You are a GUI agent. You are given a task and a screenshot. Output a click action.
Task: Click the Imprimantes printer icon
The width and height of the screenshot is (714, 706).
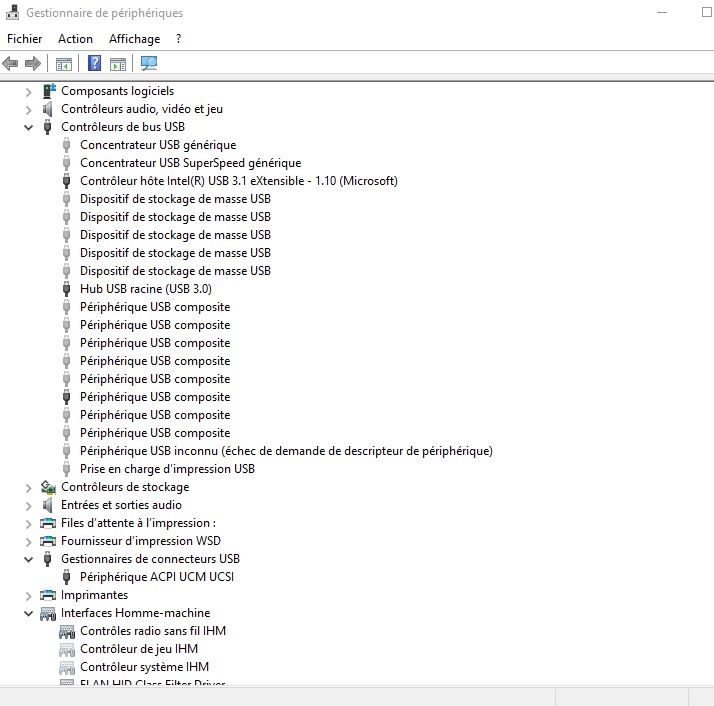tap(48, 595)
